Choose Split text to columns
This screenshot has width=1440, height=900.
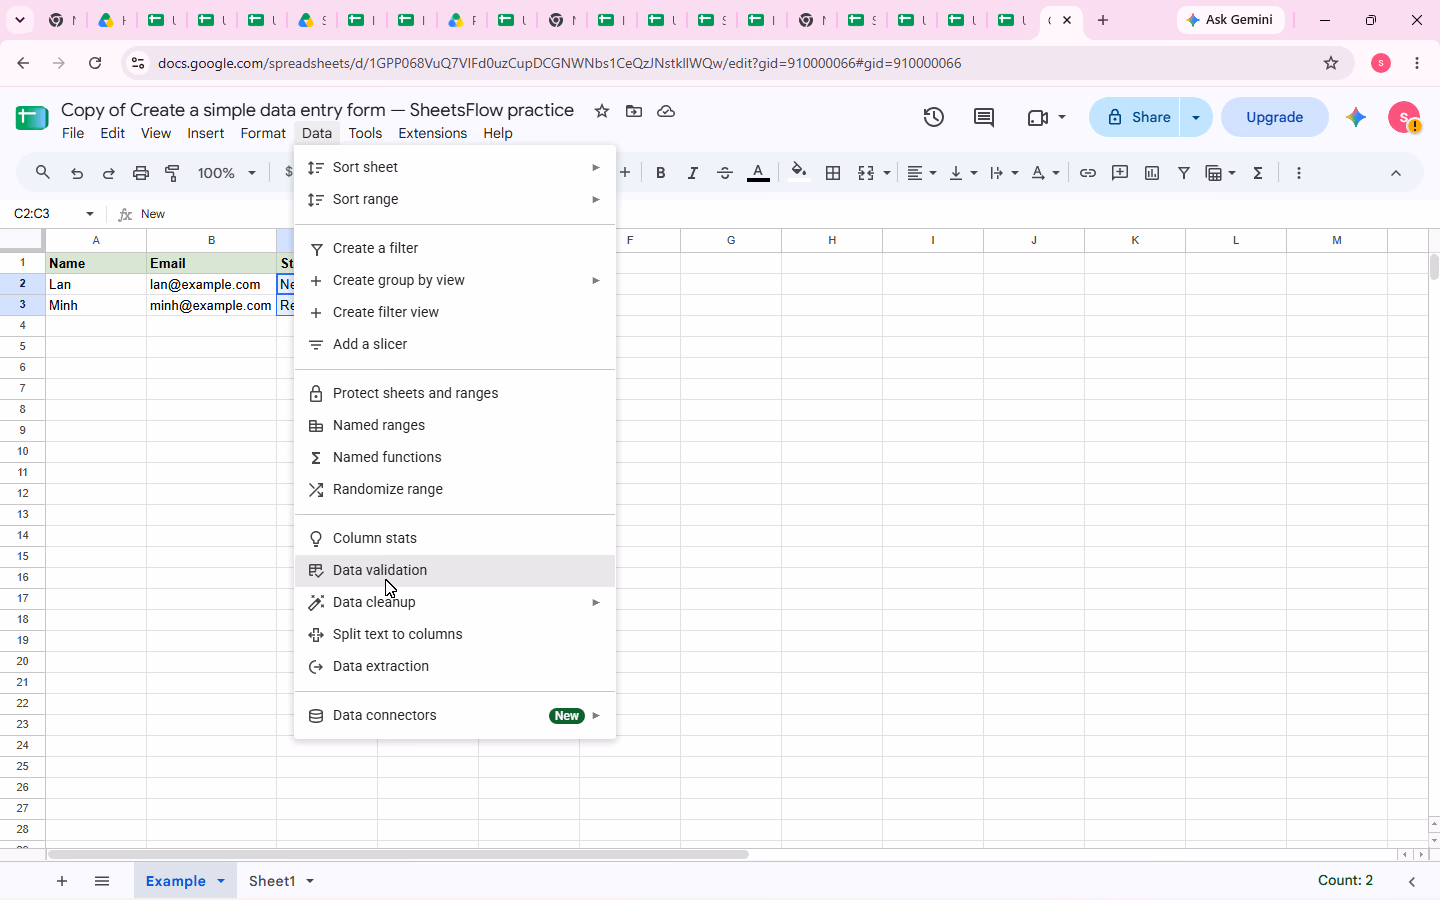click(x=455, y=634)
